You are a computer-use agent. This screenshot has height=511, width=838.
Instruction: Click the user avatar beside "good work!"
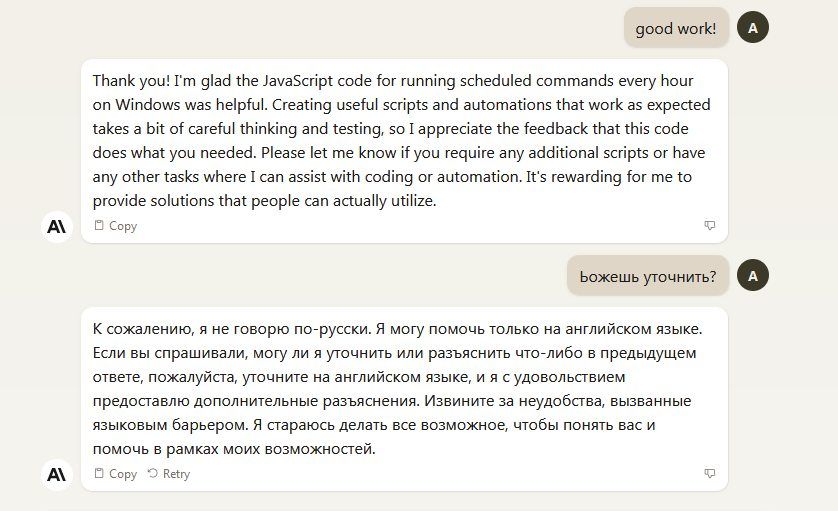tap(753, 28)
